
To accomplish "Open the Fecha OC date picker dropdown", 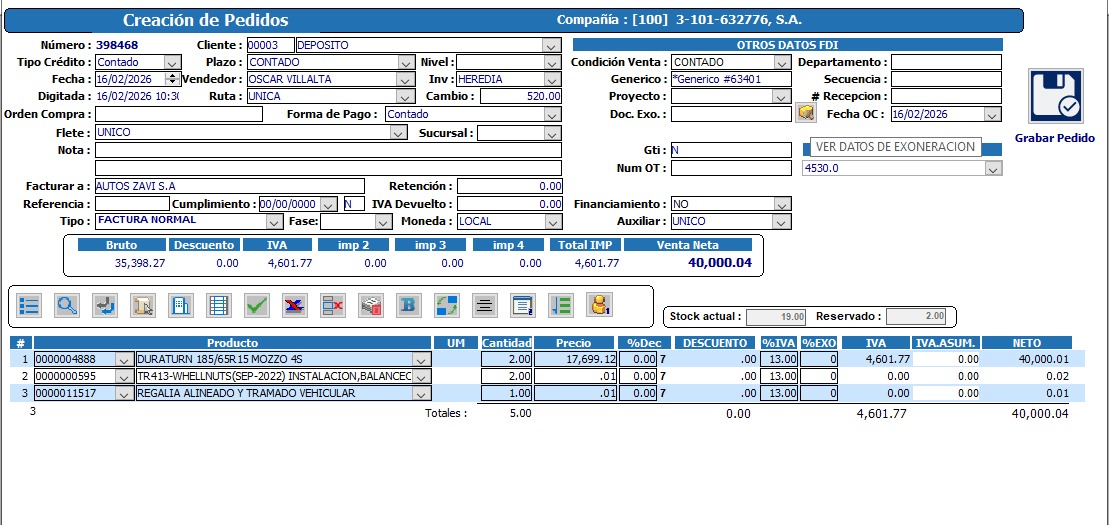I will click(993, 115).
